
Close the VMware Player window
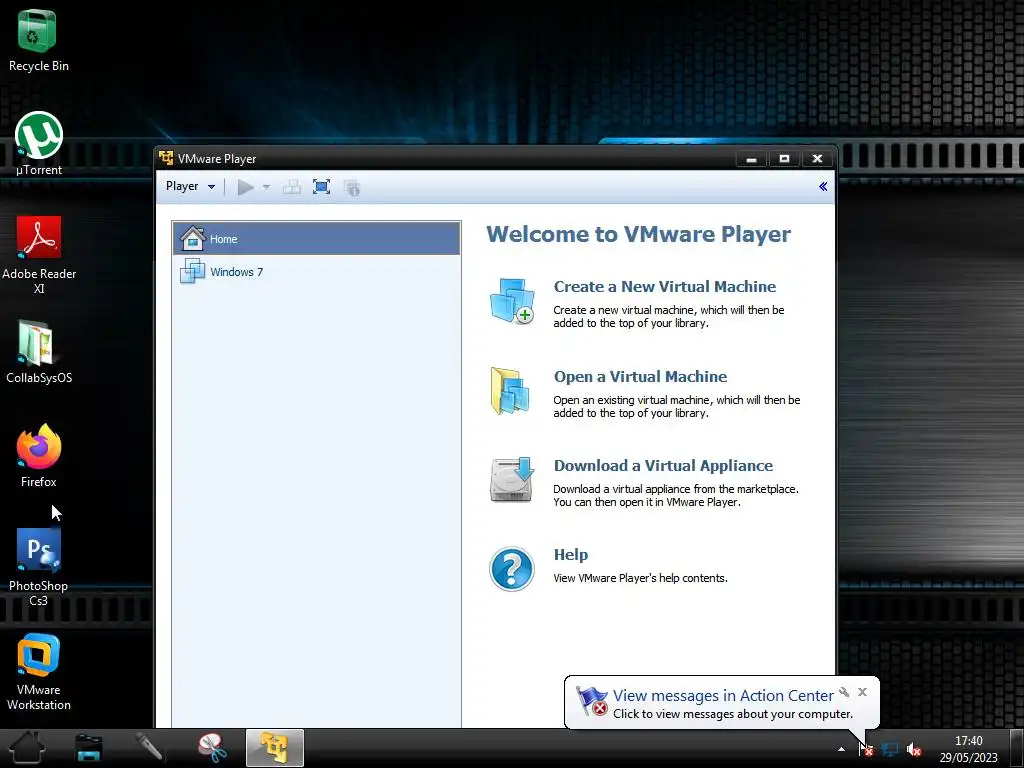pyautogui.click(x=817, y=159)
